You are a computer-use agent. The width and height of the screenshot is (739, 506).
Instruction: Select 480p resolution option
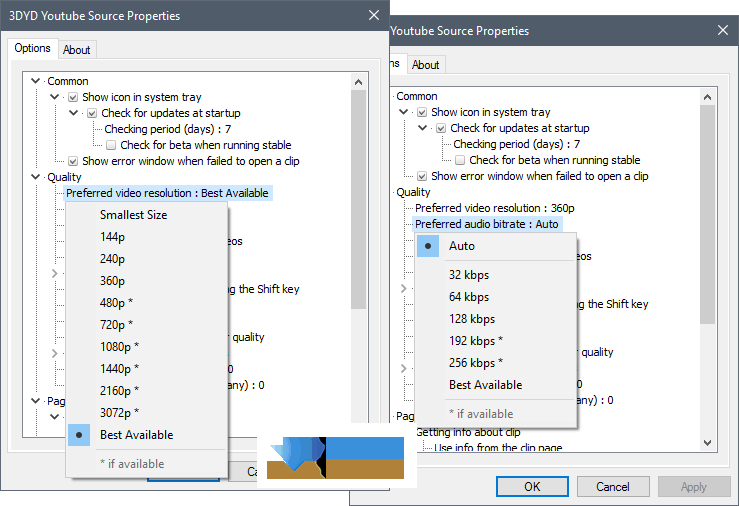(x=147, y=303)
